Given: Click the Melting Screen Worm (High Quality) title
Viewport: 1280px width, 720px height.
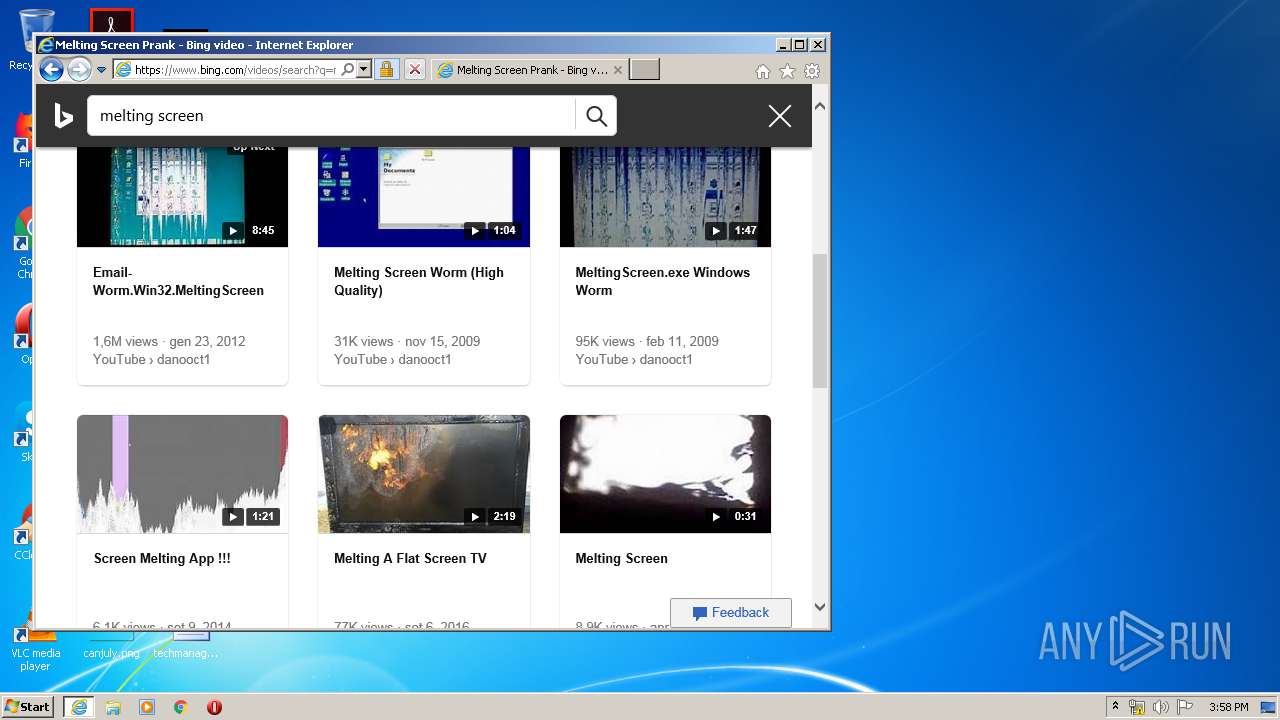Looking at the screenshot, I should (419, 281).
